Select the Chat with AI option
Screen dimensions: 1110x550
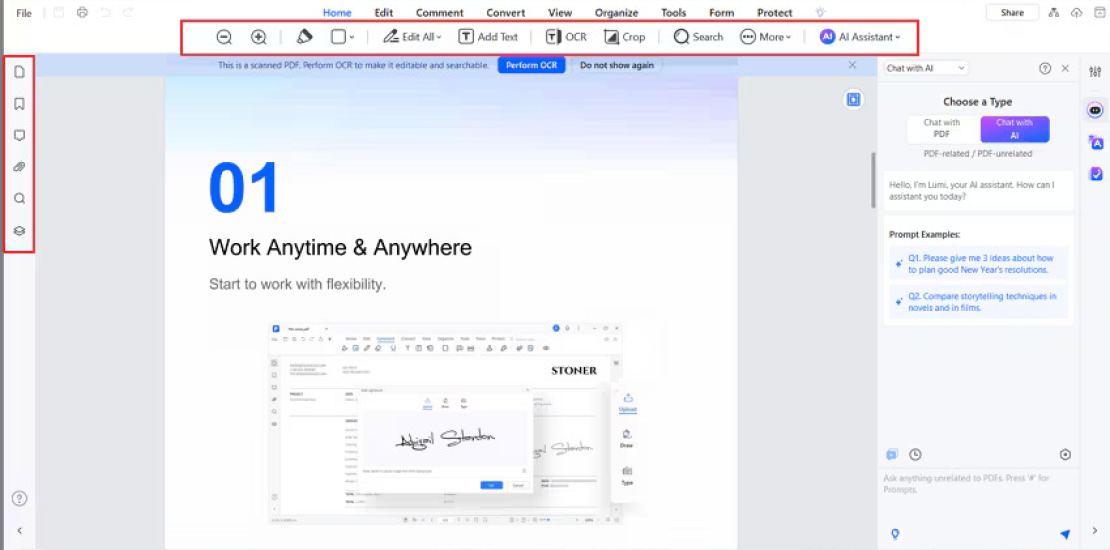coord(1014,128)
